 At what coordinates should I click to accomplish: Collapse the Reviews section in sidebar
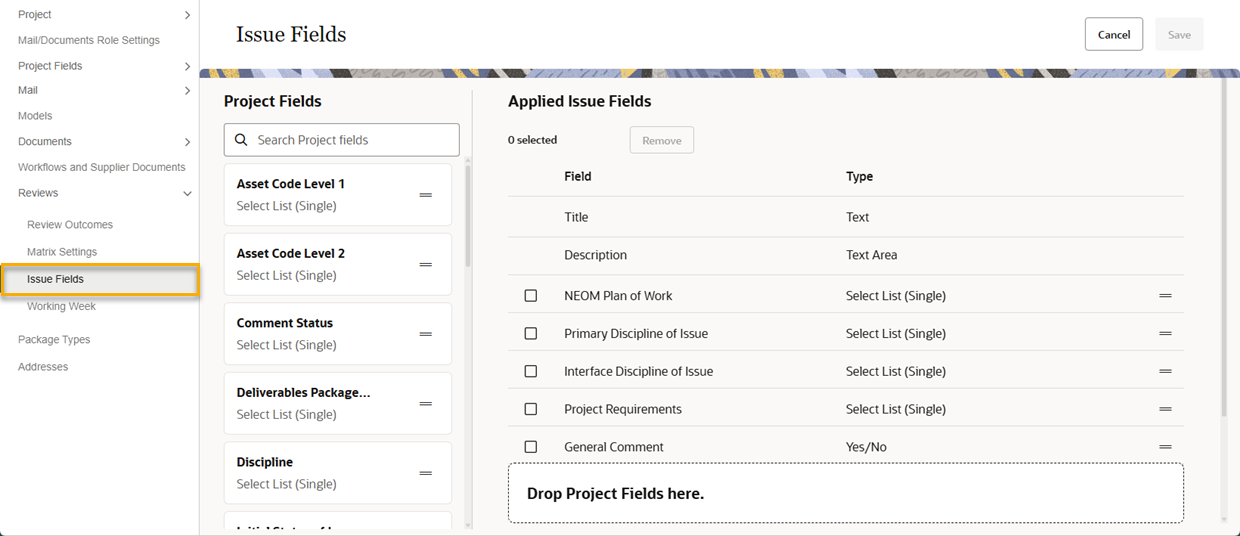pyautogui.click(x=187, y=193)
